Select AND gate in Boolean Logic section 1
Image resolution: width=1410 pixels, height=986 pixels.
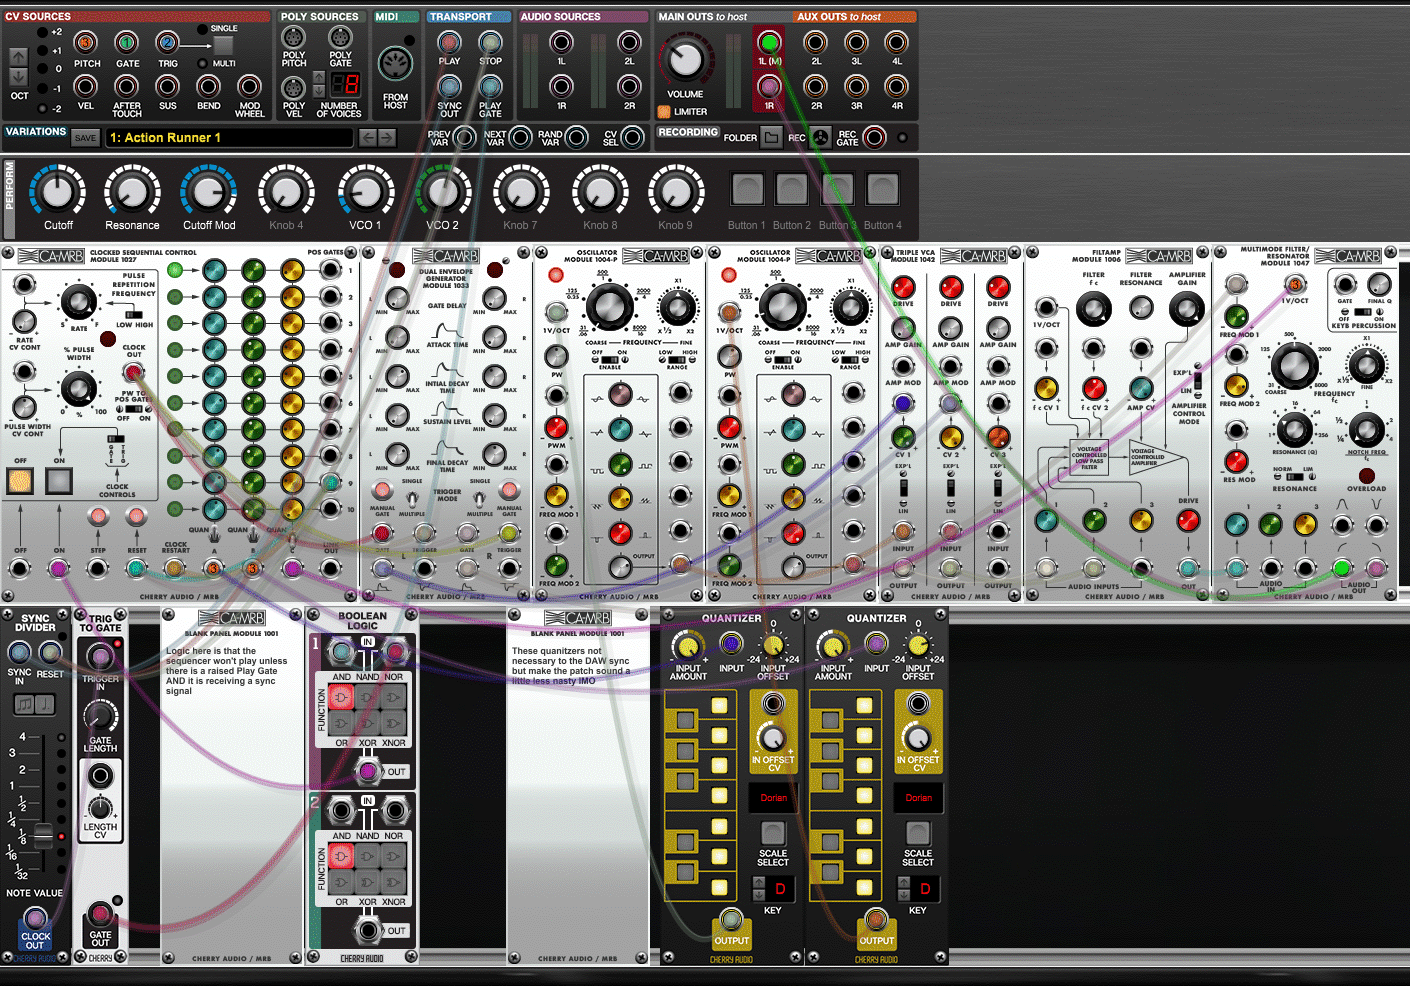coord(342,696)
